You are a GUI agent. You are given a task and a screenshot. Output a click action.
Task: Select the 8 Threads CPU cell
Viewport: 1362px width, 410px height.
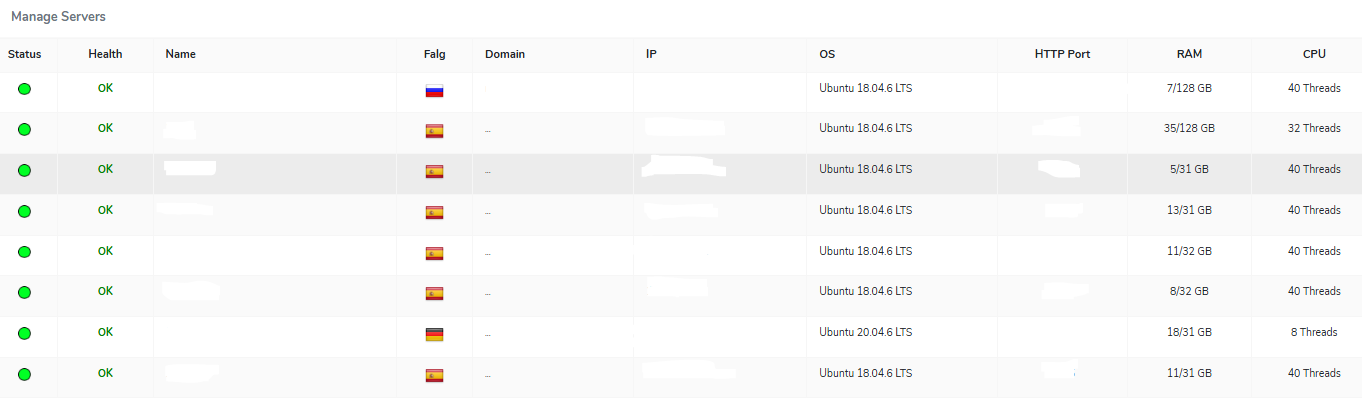pos(1313,332)
